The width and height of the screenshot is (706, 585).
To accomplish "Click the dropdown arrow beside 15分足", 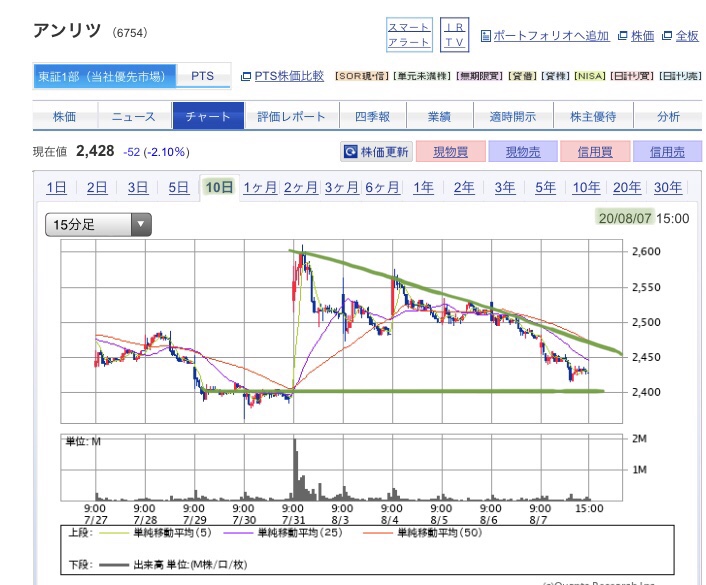I will click(141, 224).
